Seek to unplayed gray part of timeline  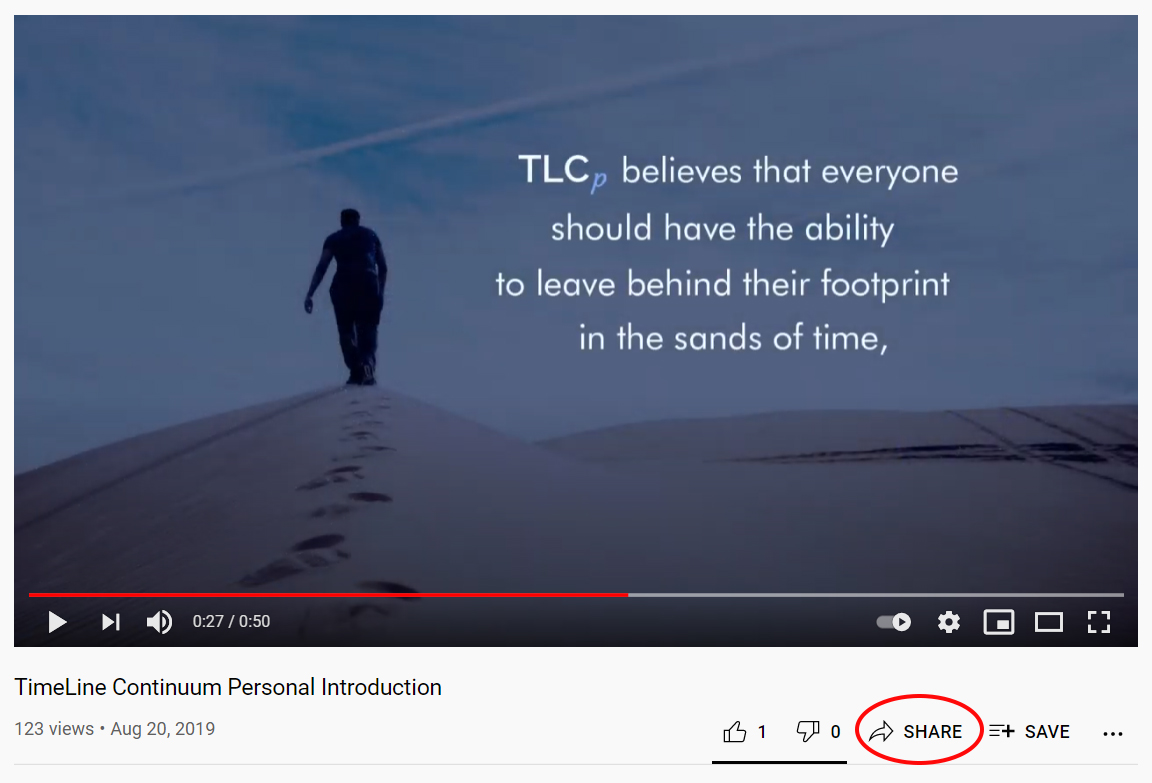876,594
